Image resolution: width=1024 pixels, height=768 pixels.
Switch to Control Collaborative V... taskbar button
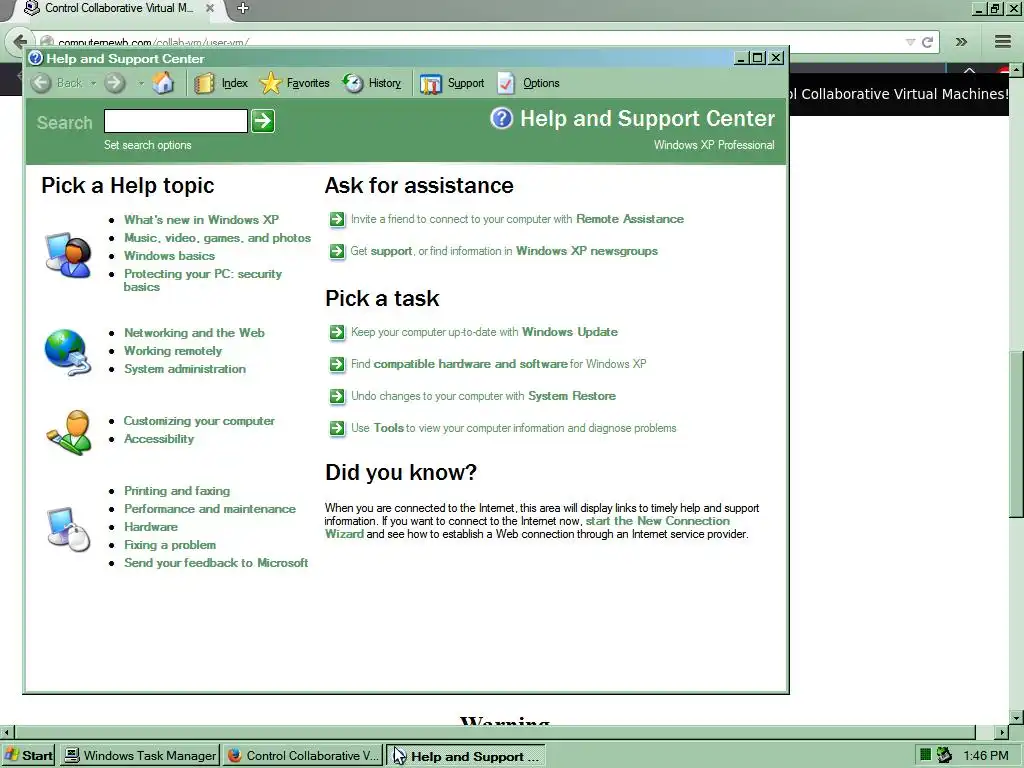tap(302, 756)
